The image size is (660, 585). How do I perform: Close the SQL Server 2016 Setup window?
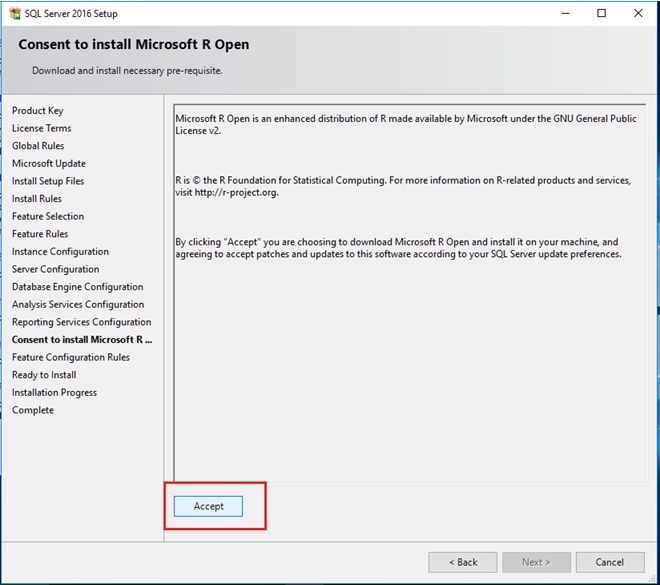pyautogui.click(x=637, y=14)
